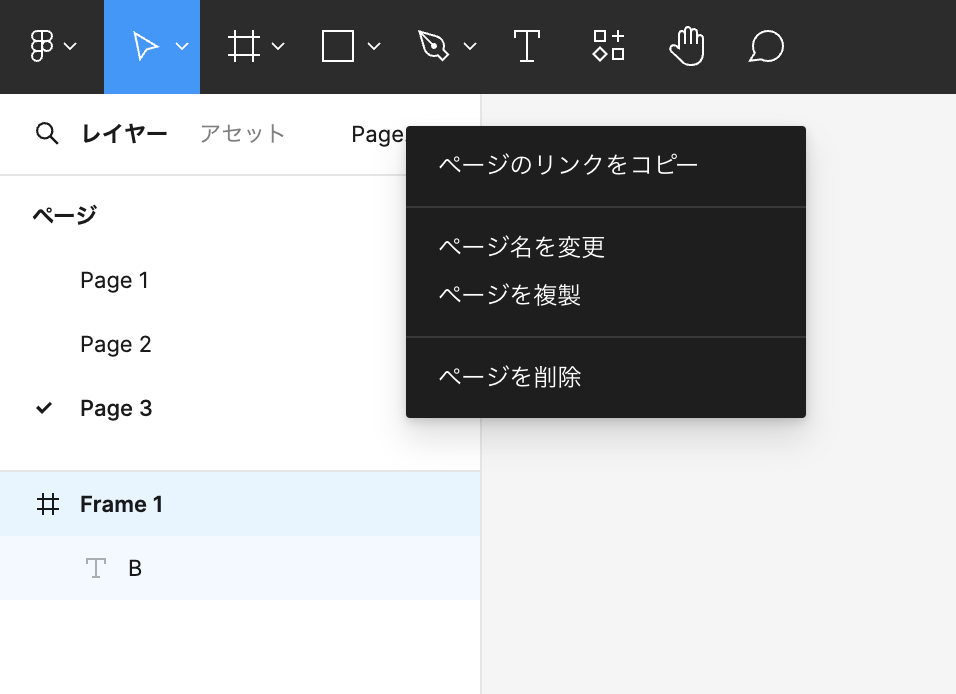The image size is (956, 694).
Task: Select the Pen tool
Action: point(434,46)
